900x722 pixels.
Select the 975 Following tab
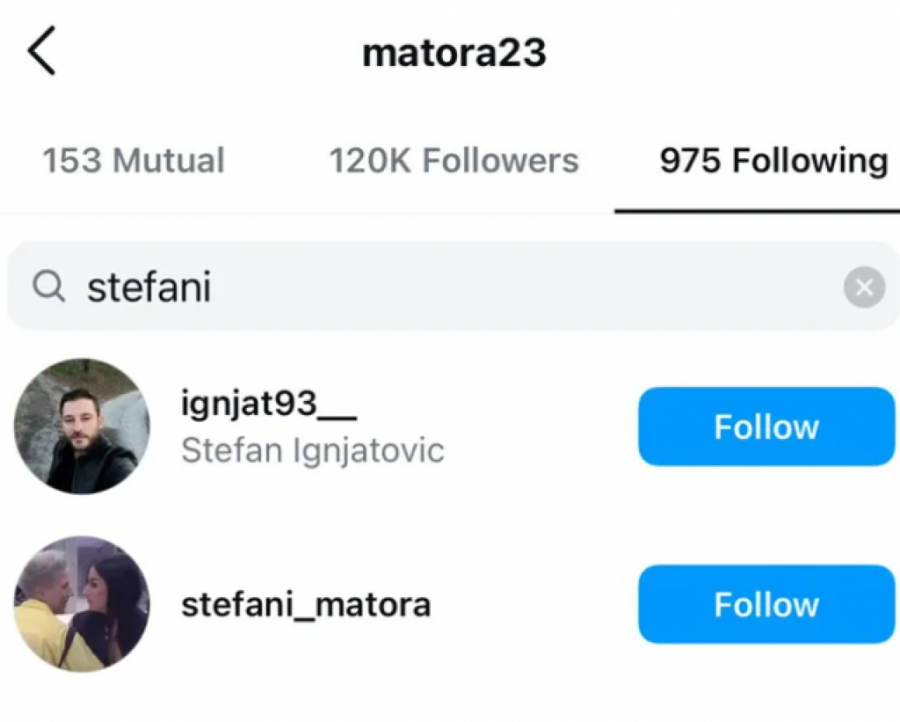click(x=773, y=161)
